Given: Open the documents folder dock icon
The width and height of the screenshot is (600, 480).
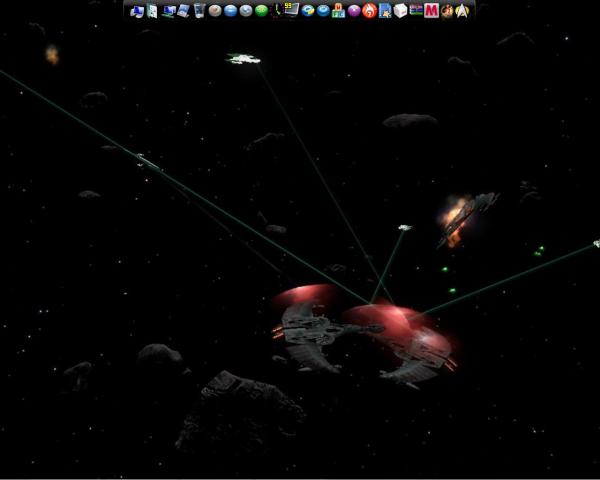Looking at the screenshot, I should coord(151,11).
